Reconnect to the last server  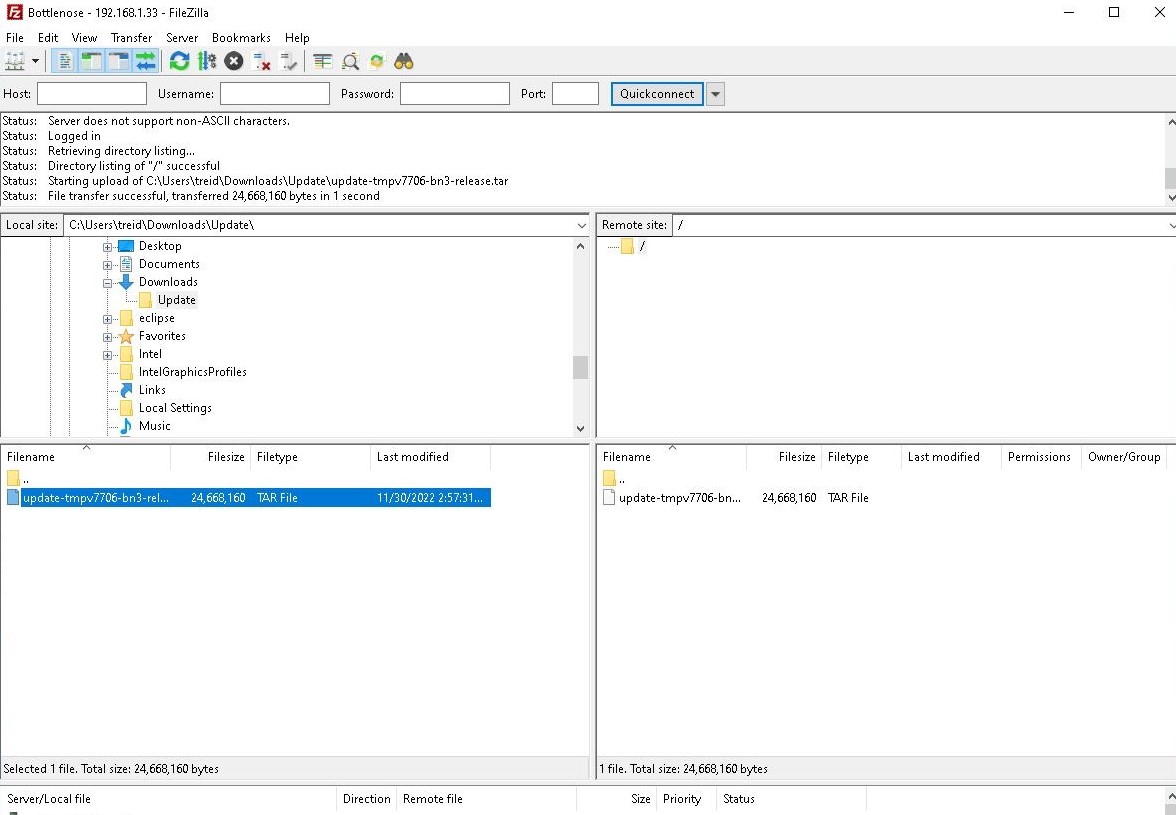(288, 61)
